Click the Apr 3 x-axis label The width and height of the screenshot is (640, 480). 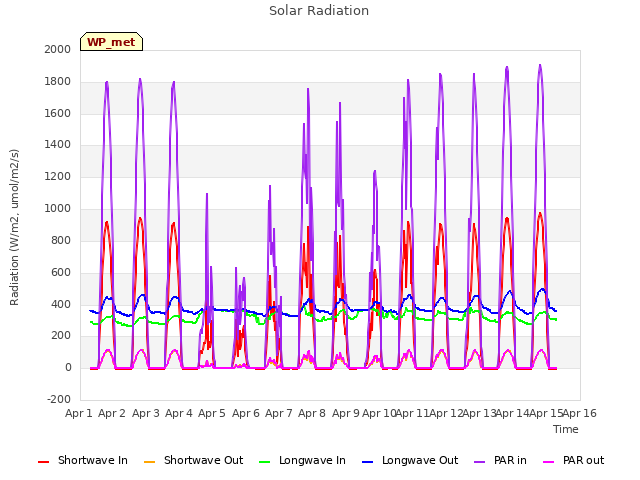pyautogui.click(x=145, y=413)
